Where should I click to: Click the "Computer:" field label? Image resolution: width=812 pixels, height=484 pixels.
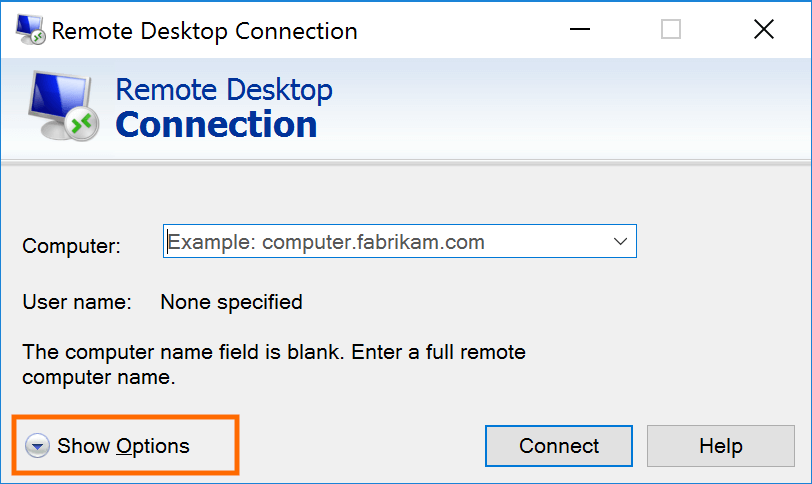[x=71, y=246]
